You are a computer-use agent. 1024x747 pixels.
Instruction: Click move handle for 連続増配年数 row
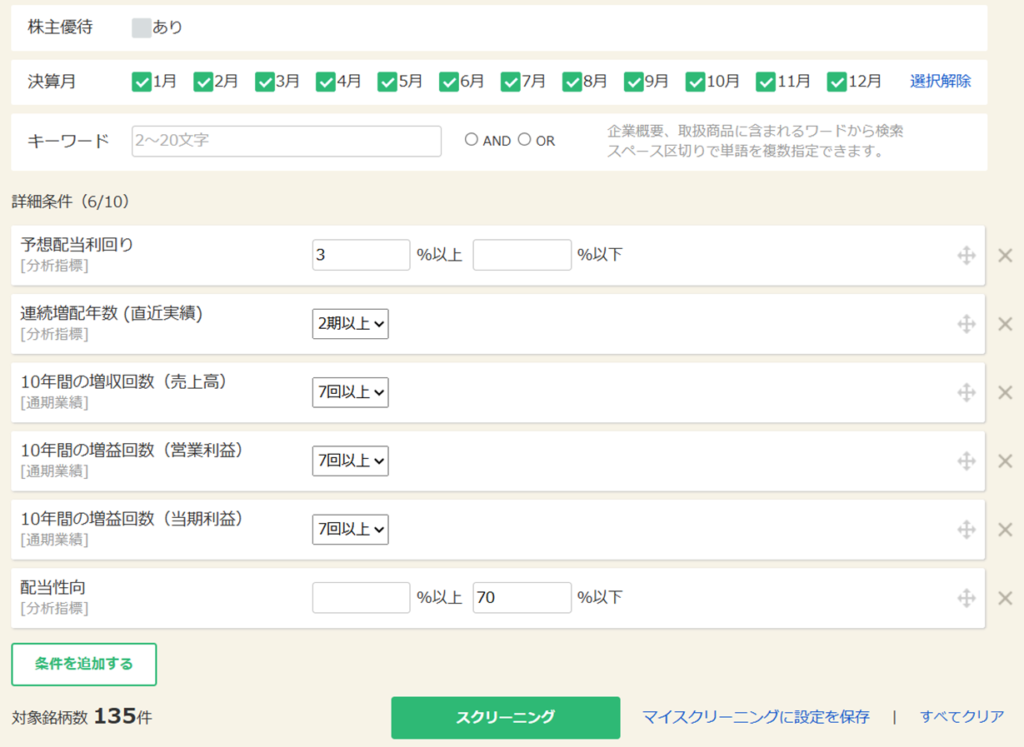click(967, 324)
